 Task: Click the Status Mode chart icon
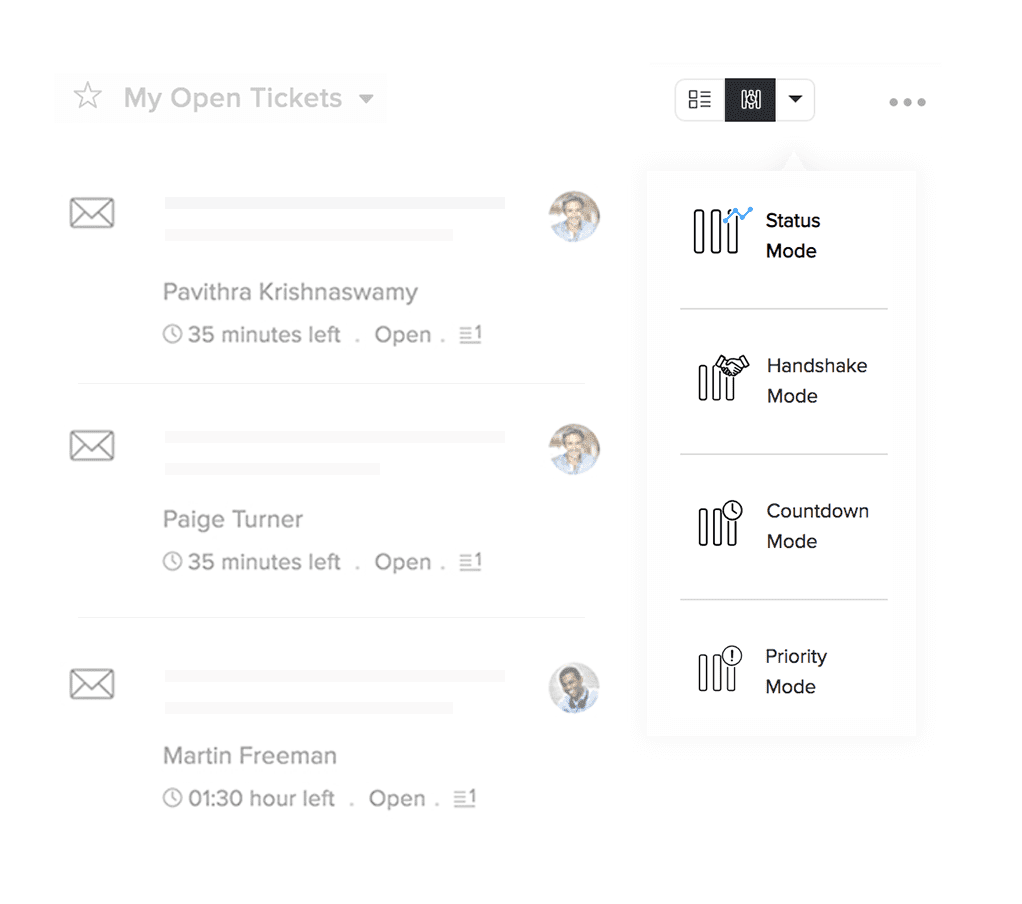point(721,230)
